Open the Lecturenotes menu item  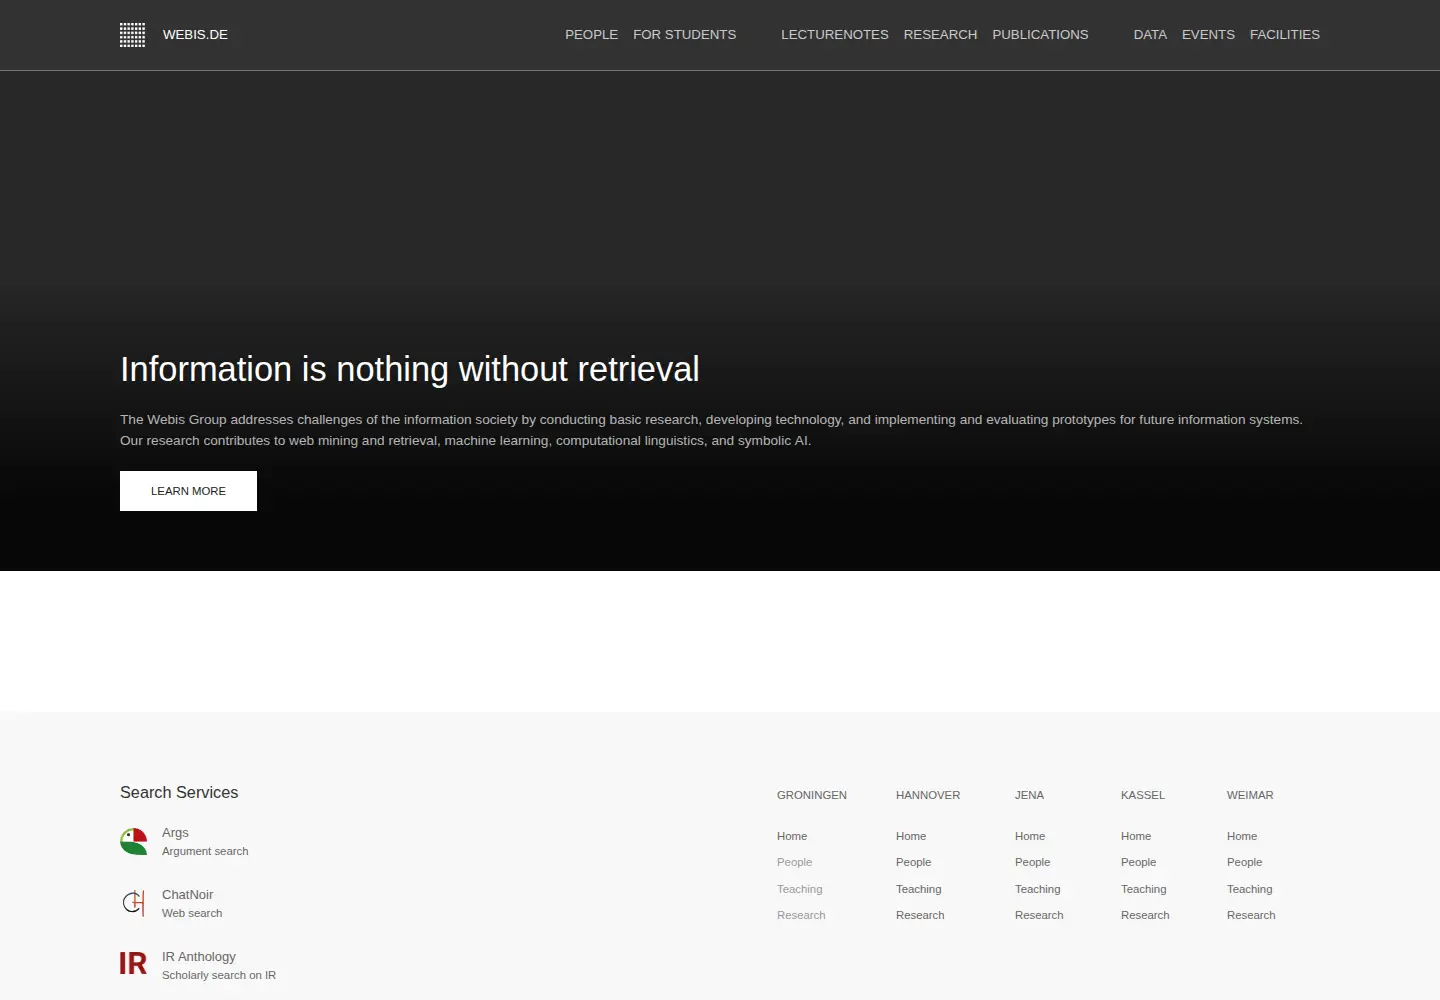pos(834,35)
